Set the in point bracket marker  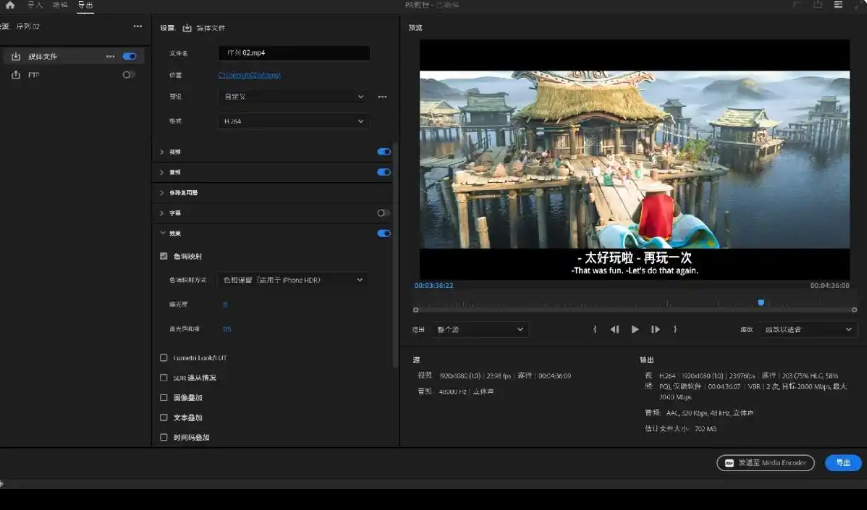tap(595, 329)
